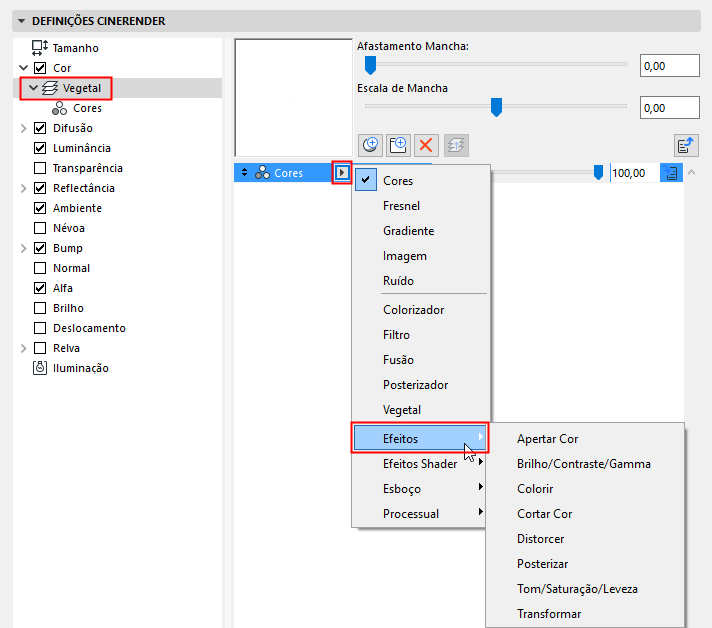Open the Esboço submenu

tap(420, 489)
